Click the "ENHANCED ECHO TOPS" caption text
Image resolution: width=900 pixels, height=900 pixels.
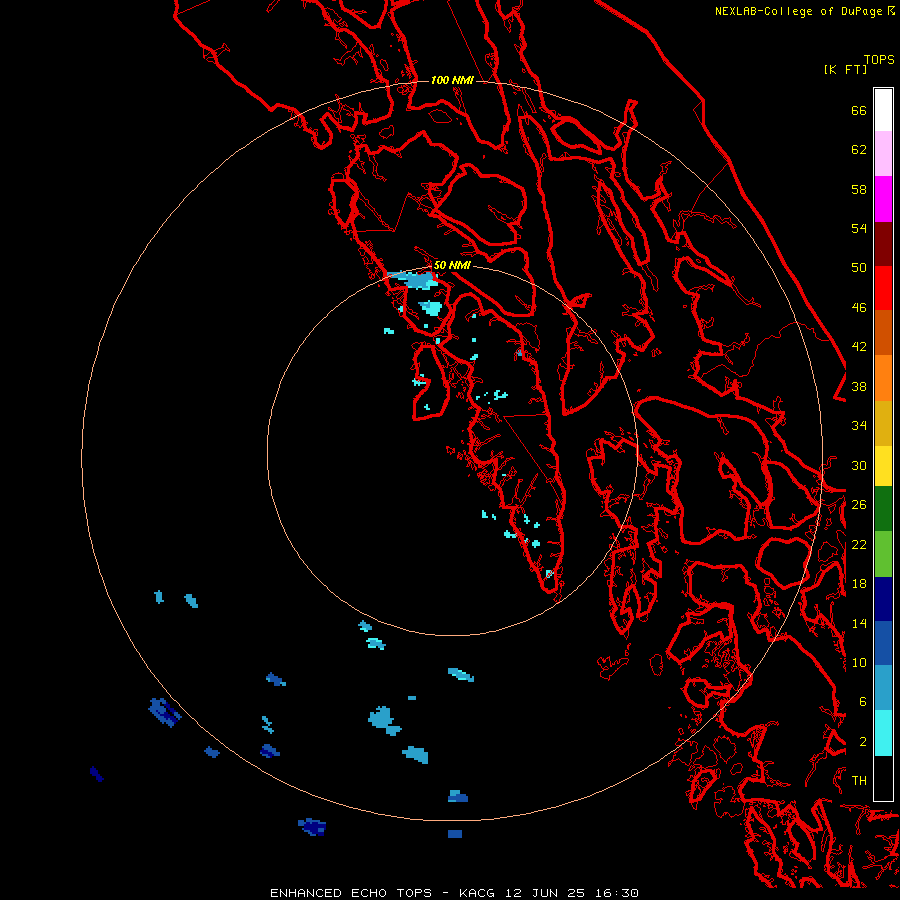pyautogui.click(x=351, y=893)
